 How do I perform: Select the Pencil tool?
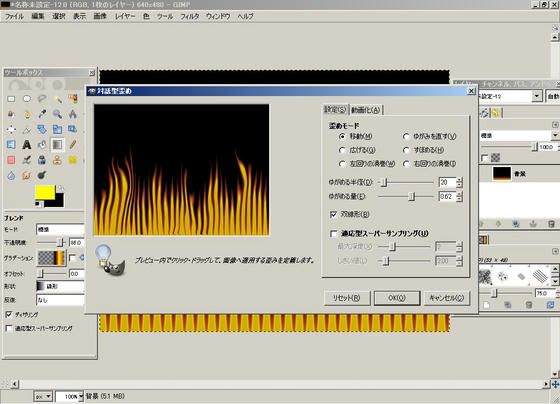pos(72,145)
